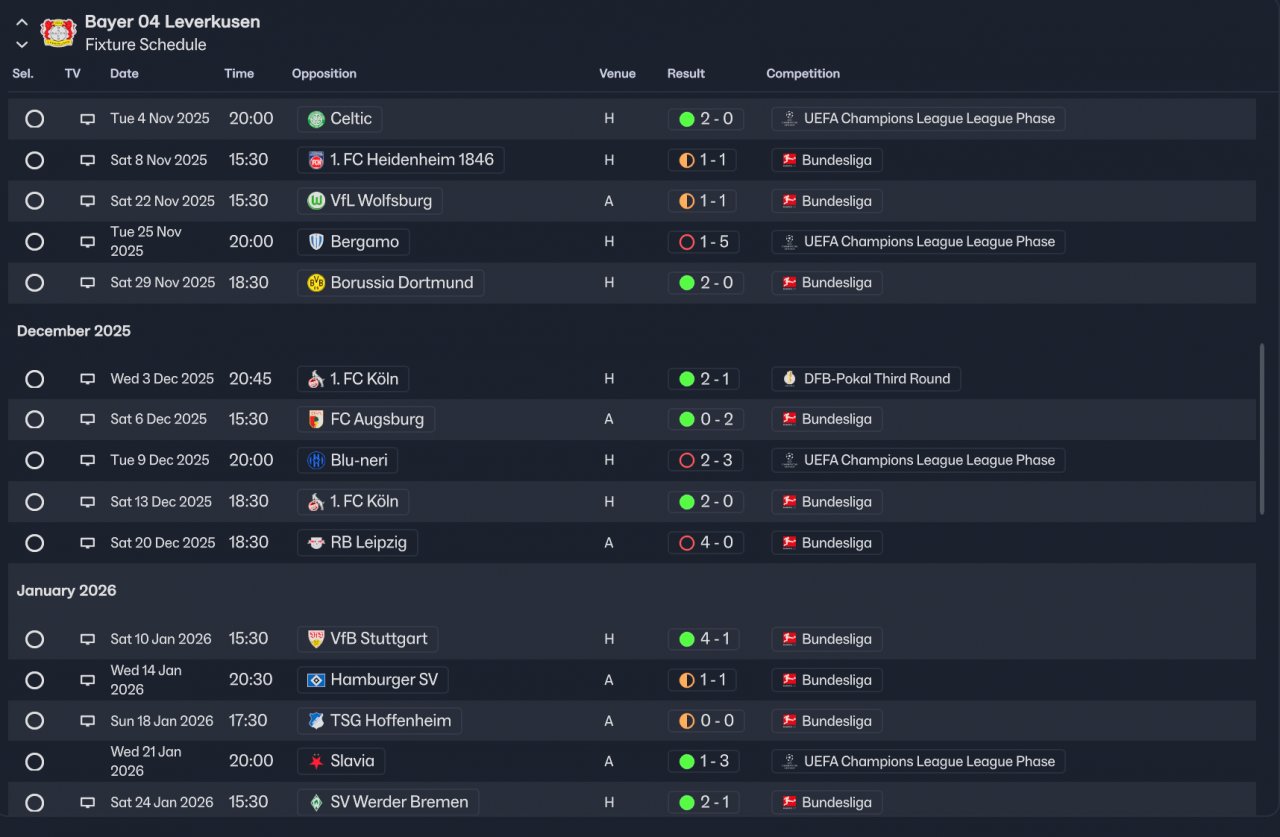The width and height of the screenshot is (1280, 837).
Task: Click the Opposition column header
Action: (324, 74)
